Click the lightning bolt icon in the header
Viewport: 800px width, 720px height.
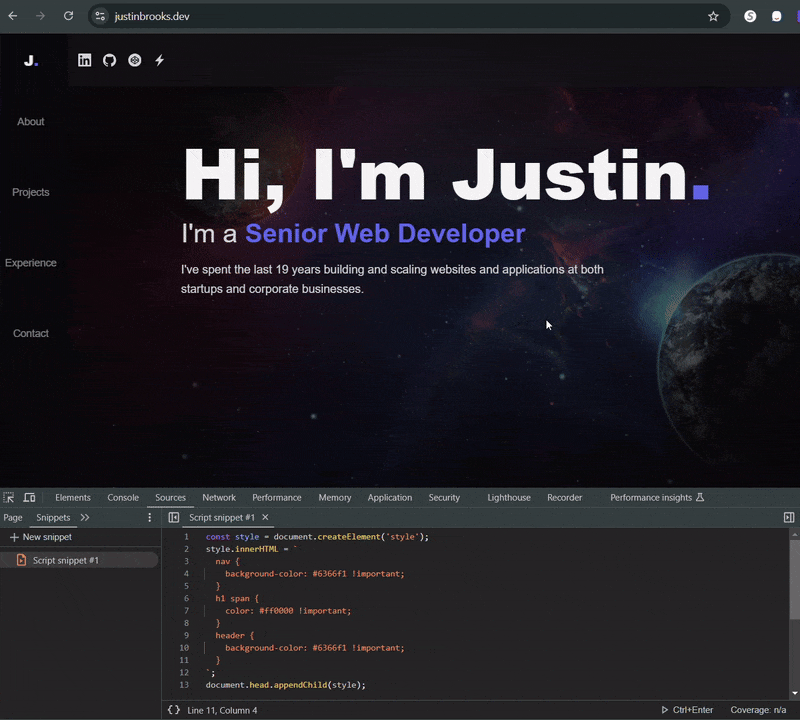pyautogui.click(x=160, y=60)
